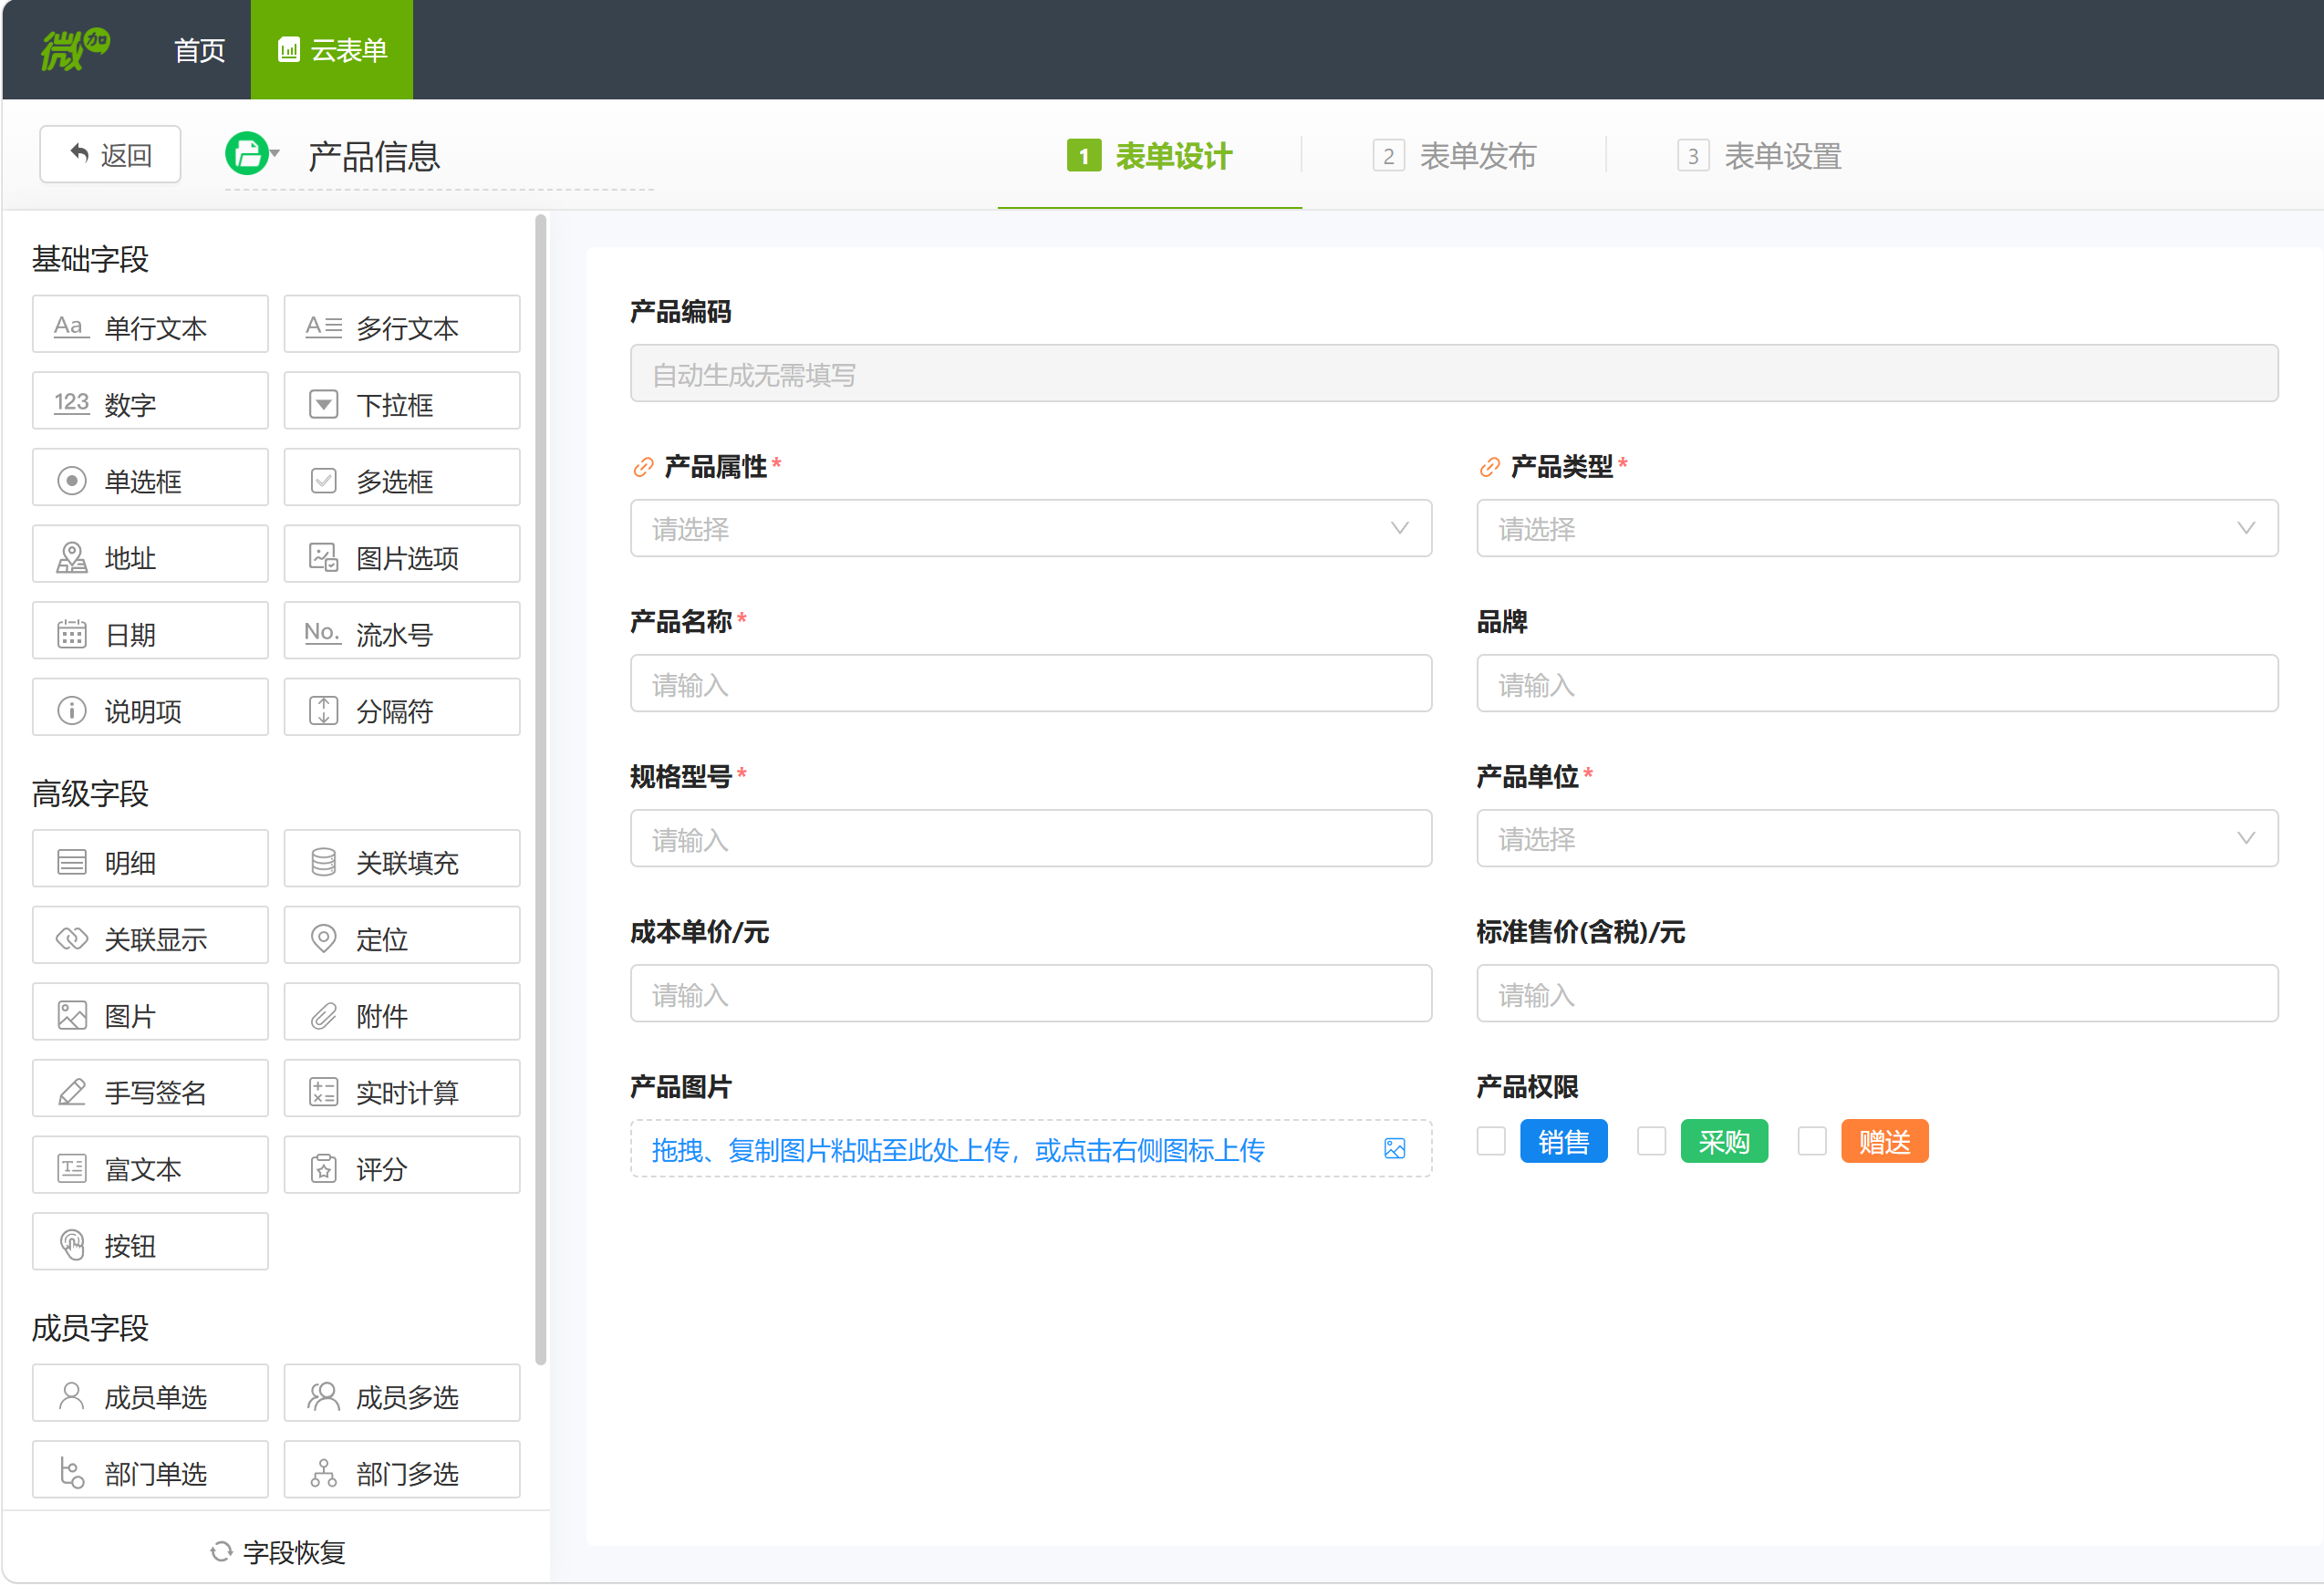Image resolution: width=2324 pixels, height=1586 pixels.
Task: Open the 产品属性 dropdown
Action: [x=1030, y=528]
